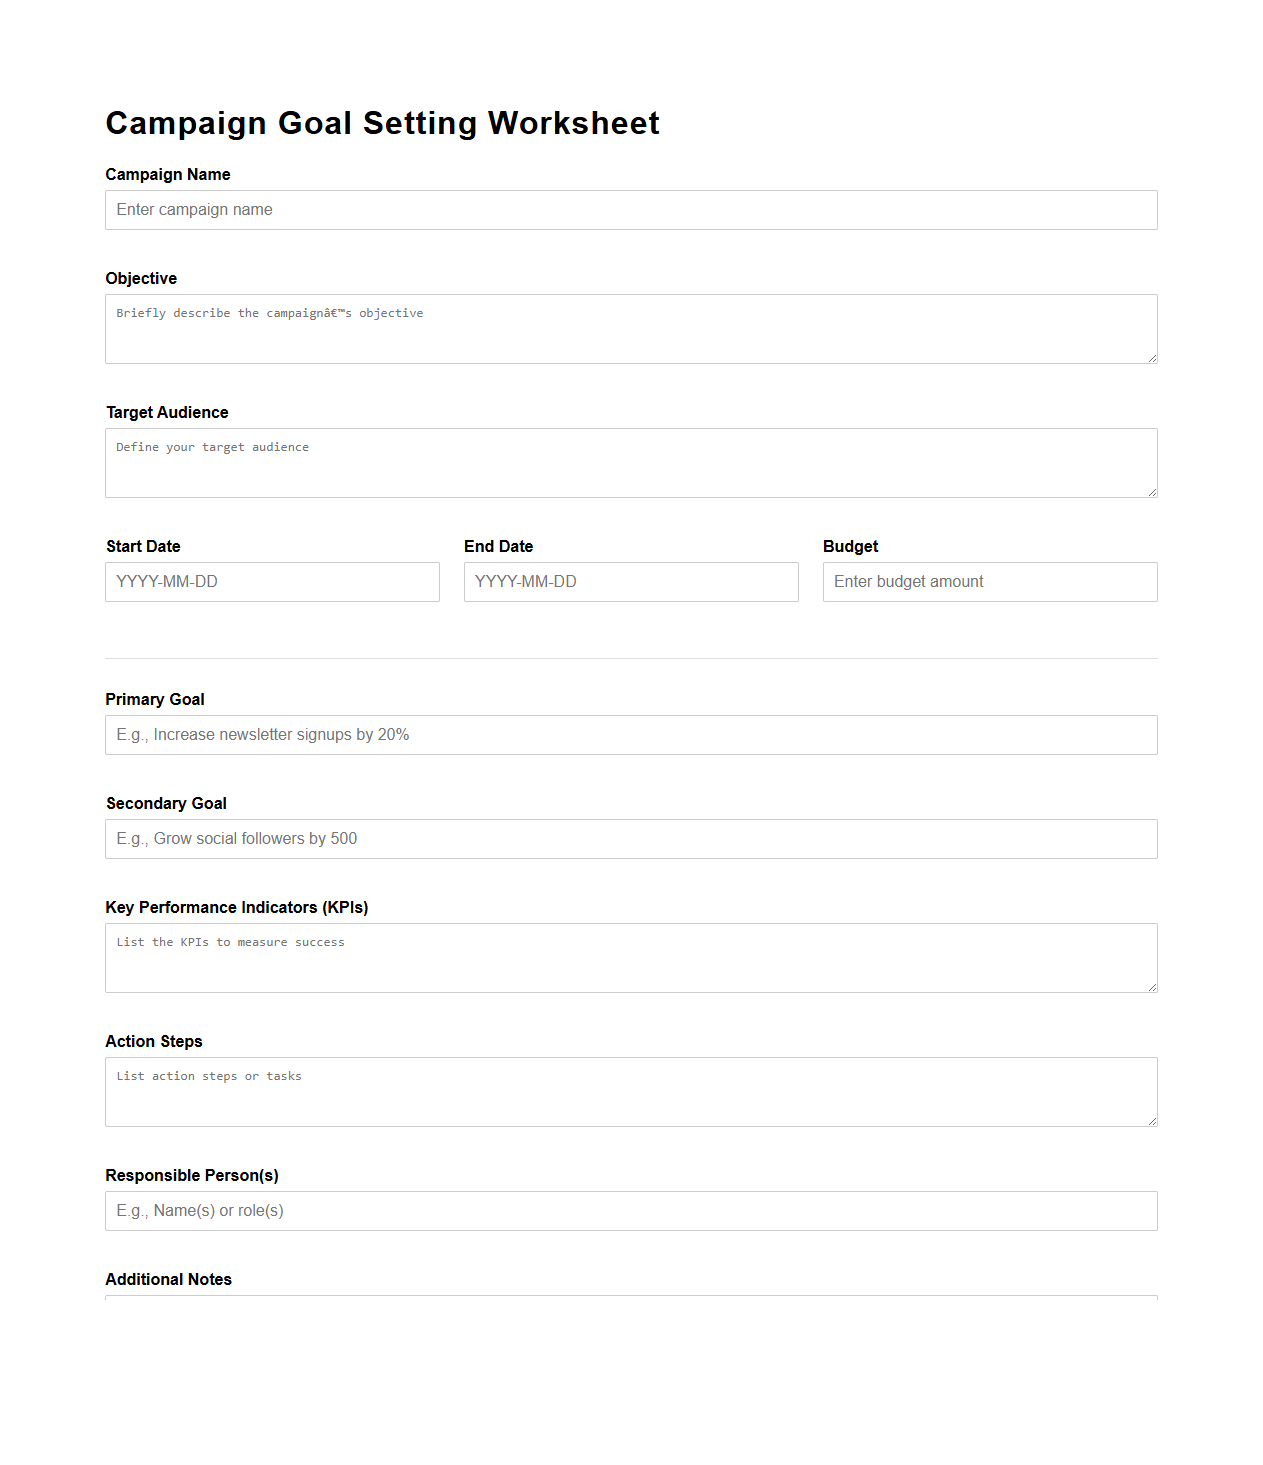
Task: Click the Responsible Person(s) input
Action: coord(630,1210)
